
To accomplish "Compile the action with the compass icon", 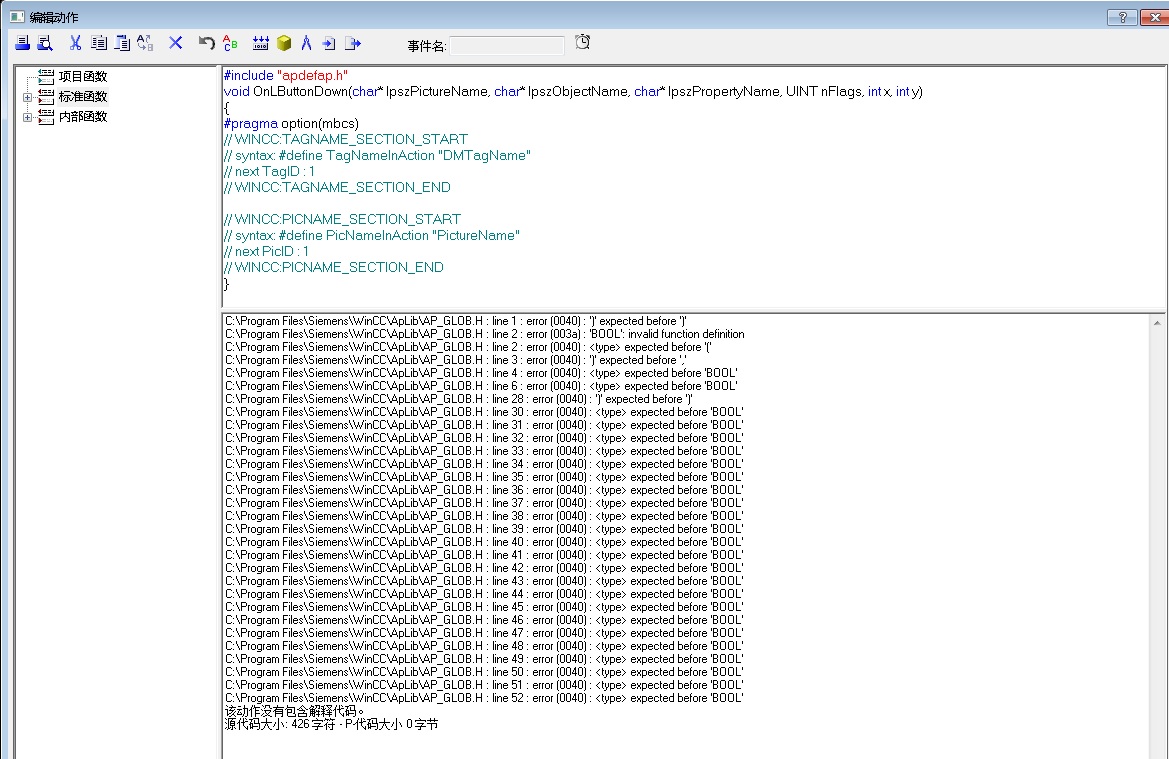I will coord(306,43).
